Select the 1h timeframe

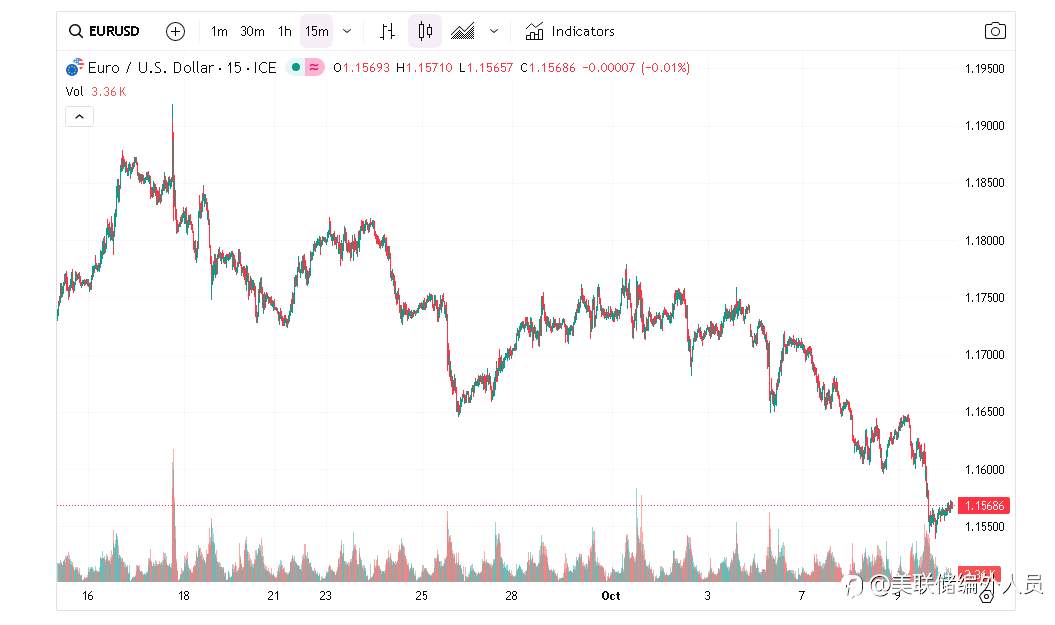(x=285, y=31)
